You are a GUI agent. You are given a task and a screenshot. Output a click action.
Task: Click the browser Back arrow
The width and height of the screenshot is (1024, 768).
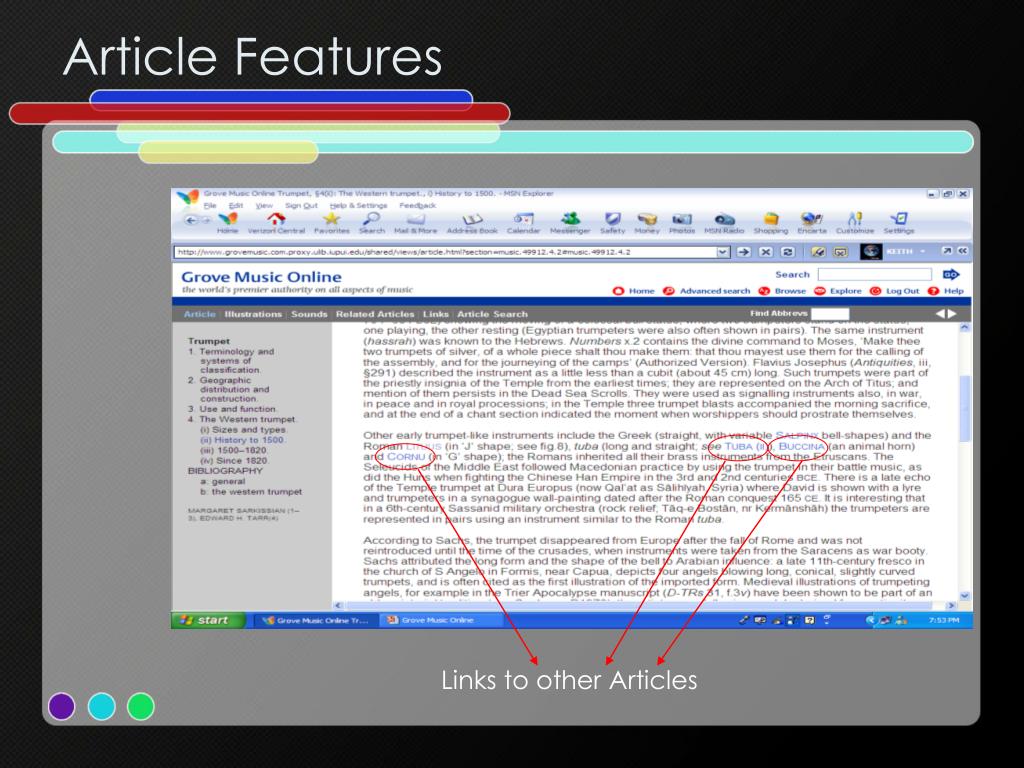191,220
